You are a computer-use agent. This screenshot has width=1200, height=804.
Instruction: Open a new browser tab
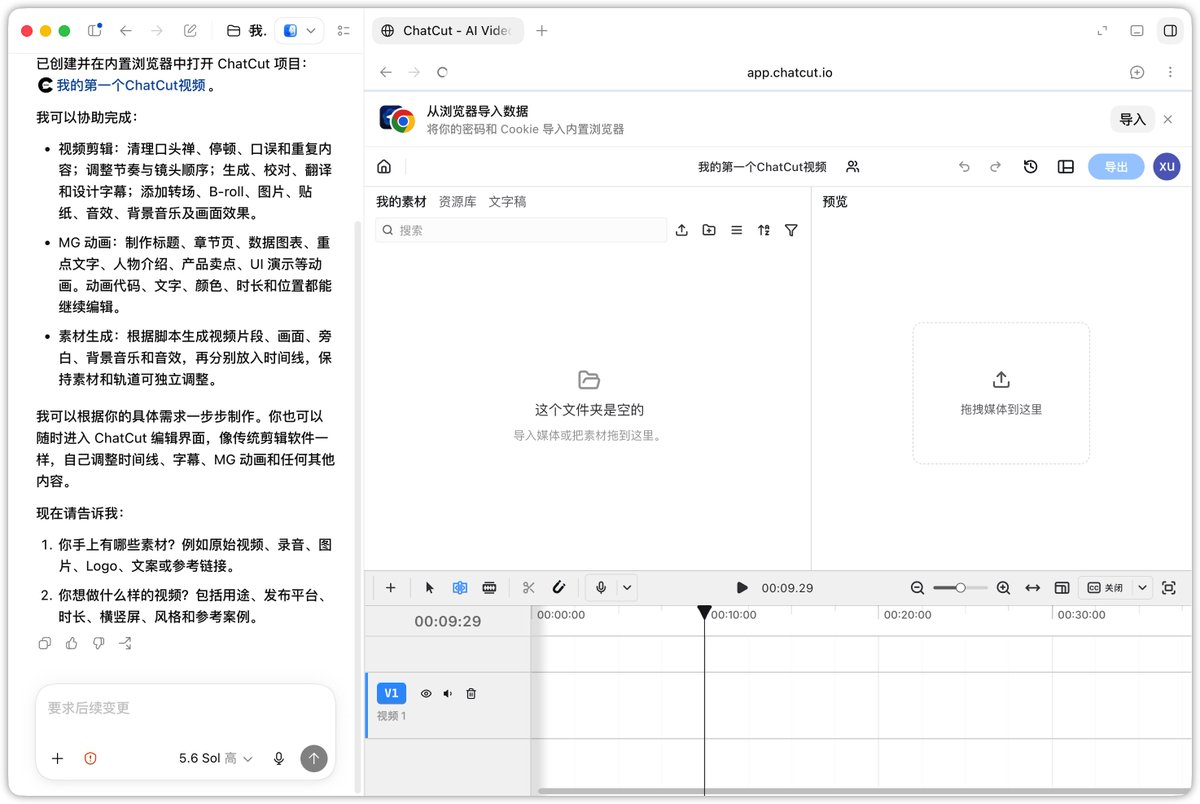click(542, 31)
